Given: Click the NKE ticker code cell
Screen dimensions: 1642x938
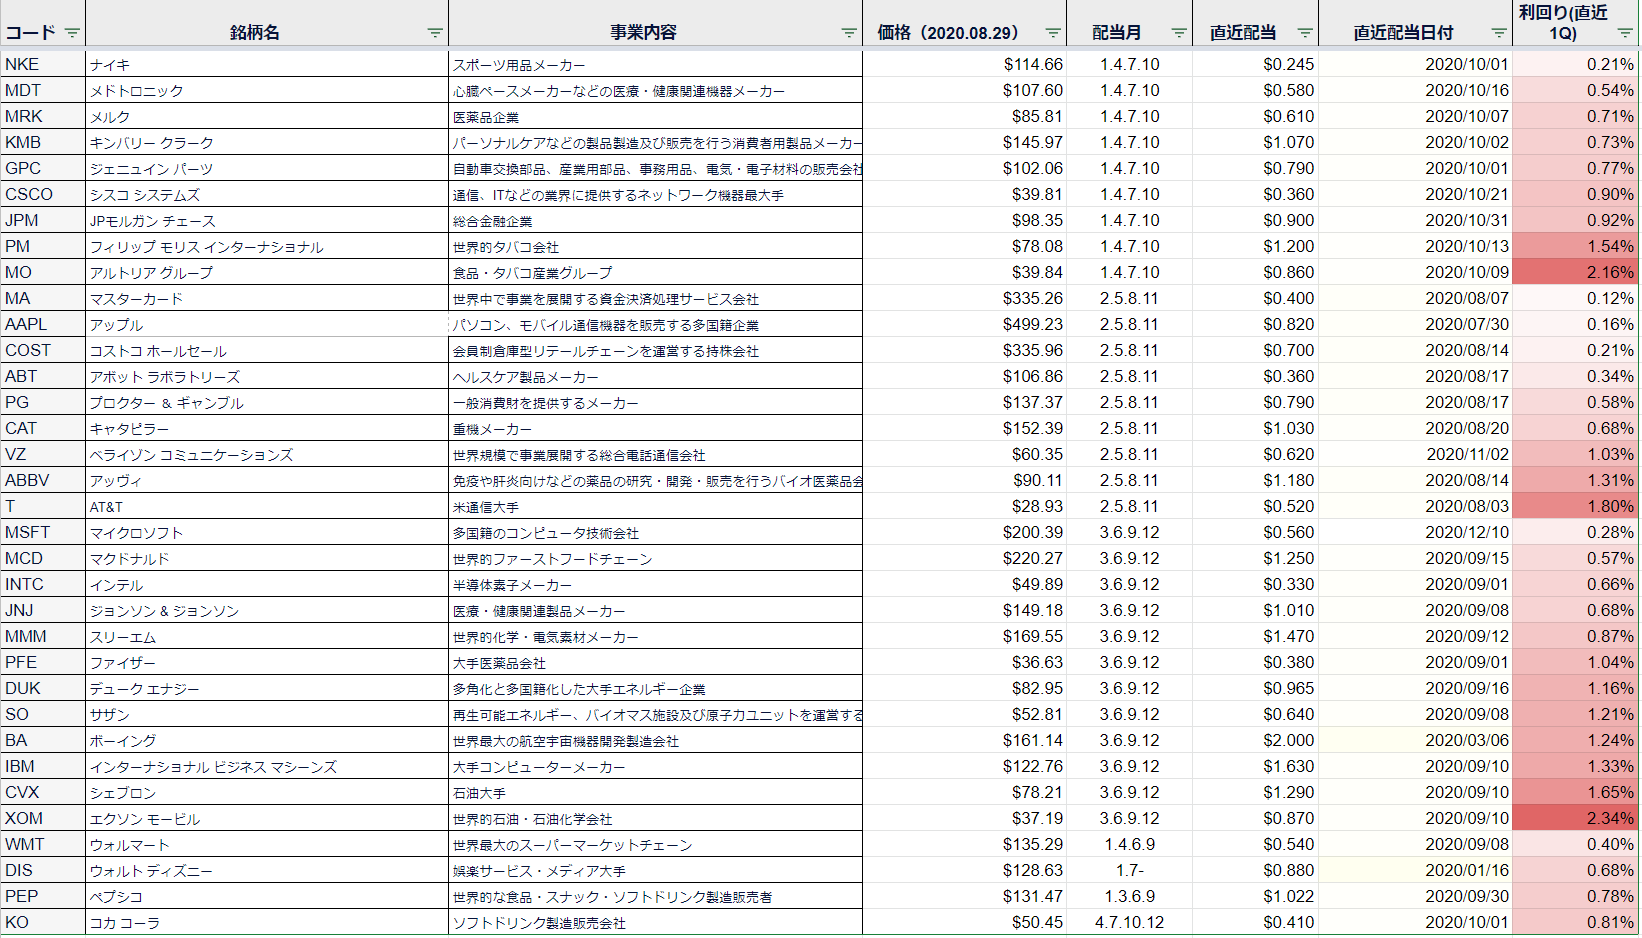Looking at the screenshot, I should [23, 64].
